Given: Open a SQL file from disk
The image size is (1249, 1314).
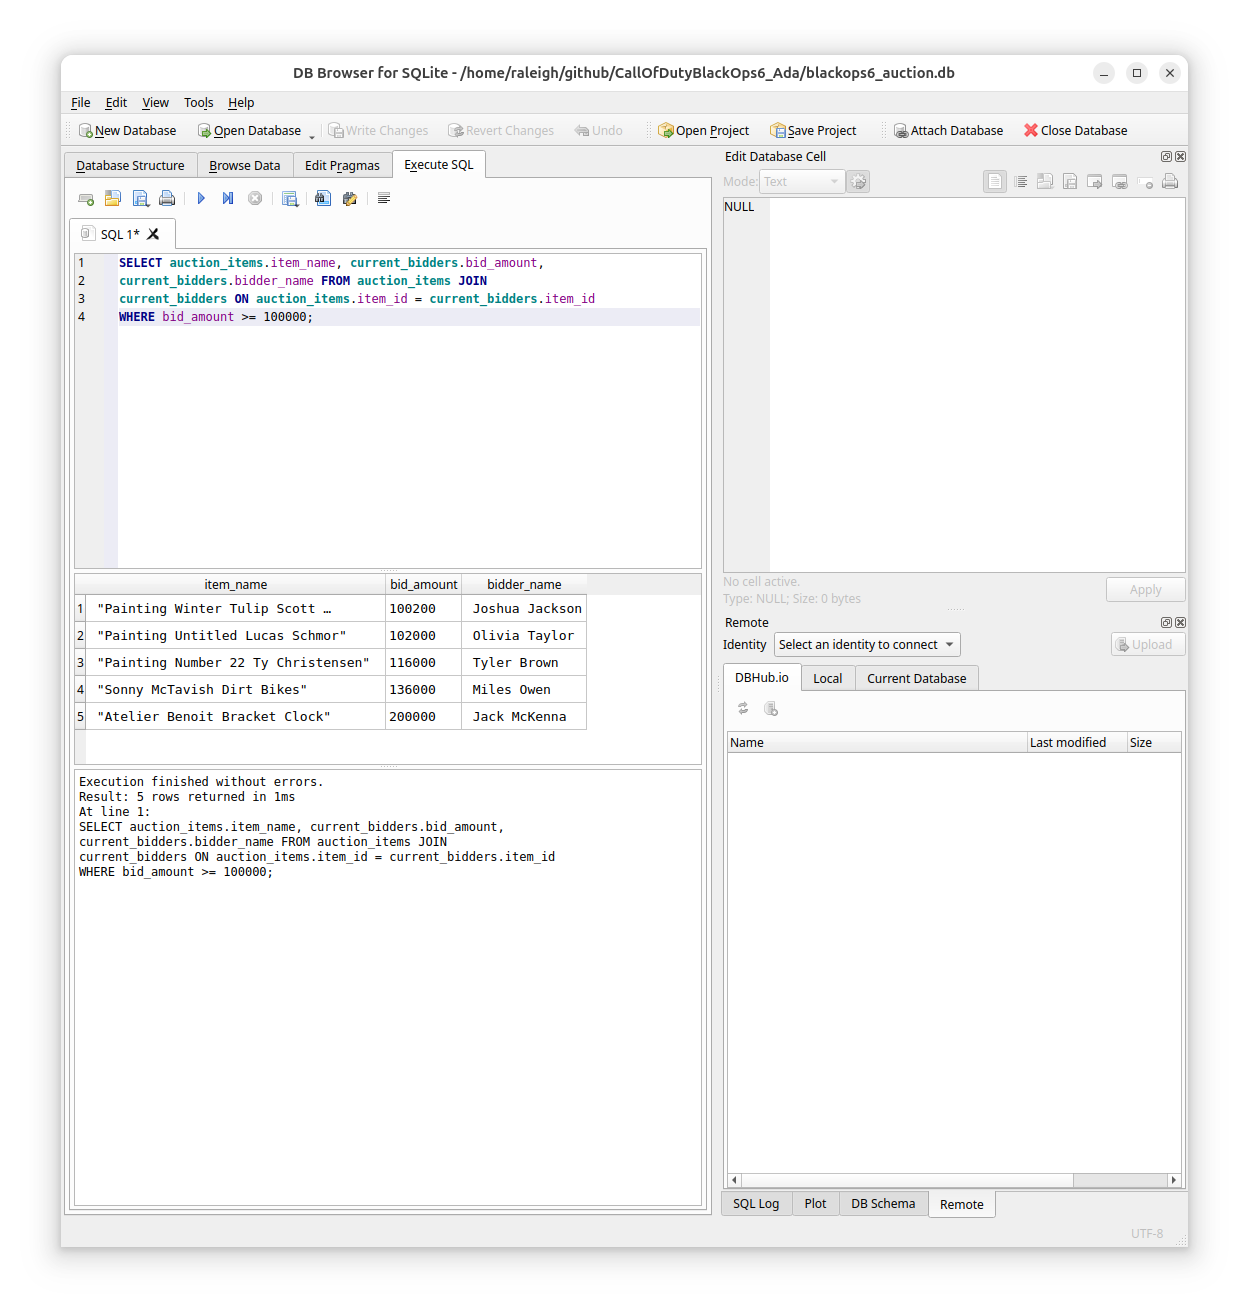Looking at the screenshot, I should [x=113, y=198].
